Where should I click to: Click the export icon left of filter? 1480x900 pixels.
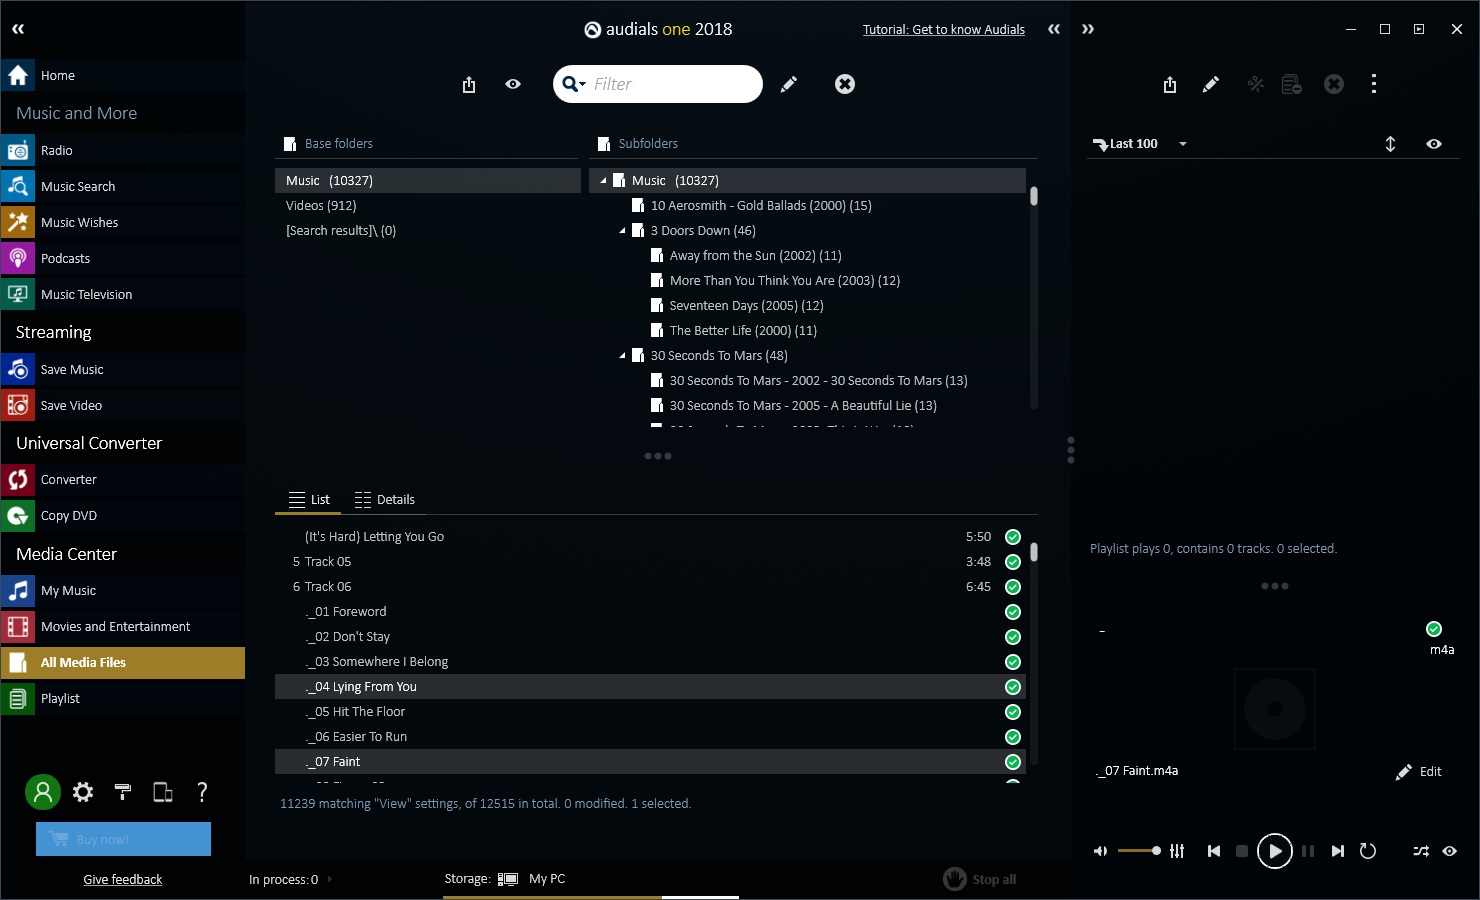click(469, 85)
